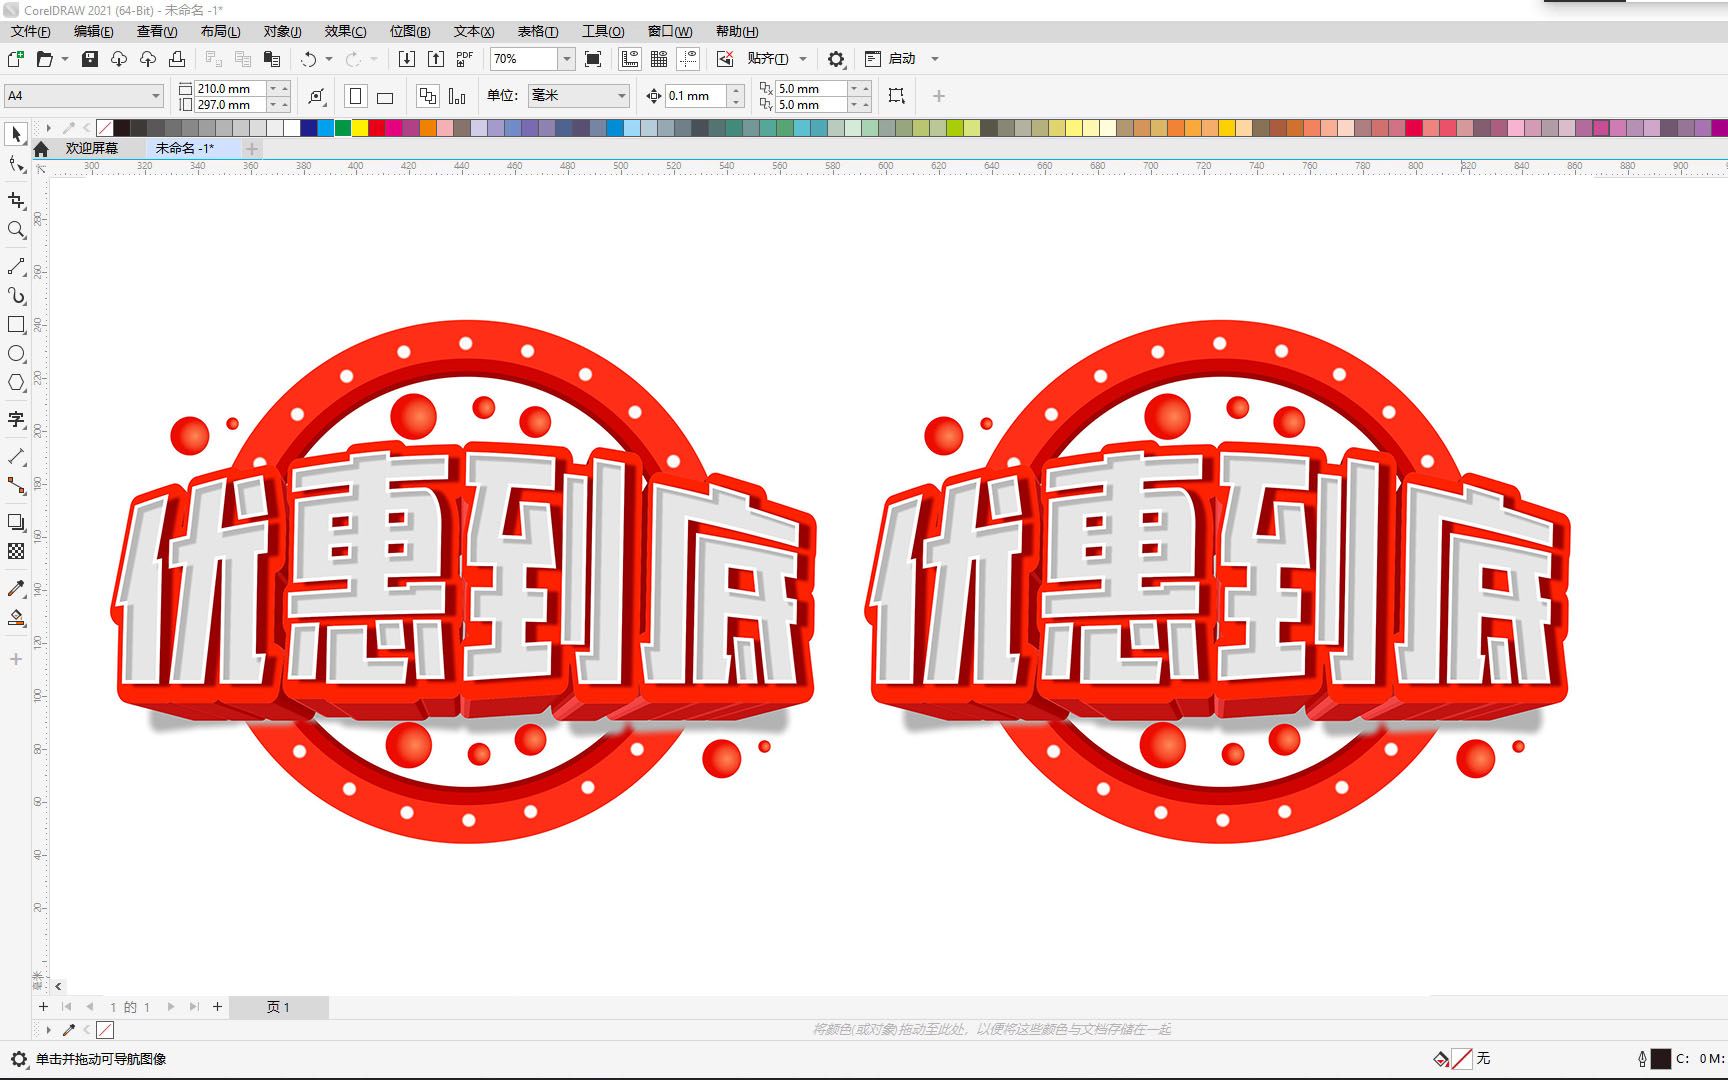Select the Crop tool
This screenshot has height=1080, width=1728.
click(x=16, y=201)
